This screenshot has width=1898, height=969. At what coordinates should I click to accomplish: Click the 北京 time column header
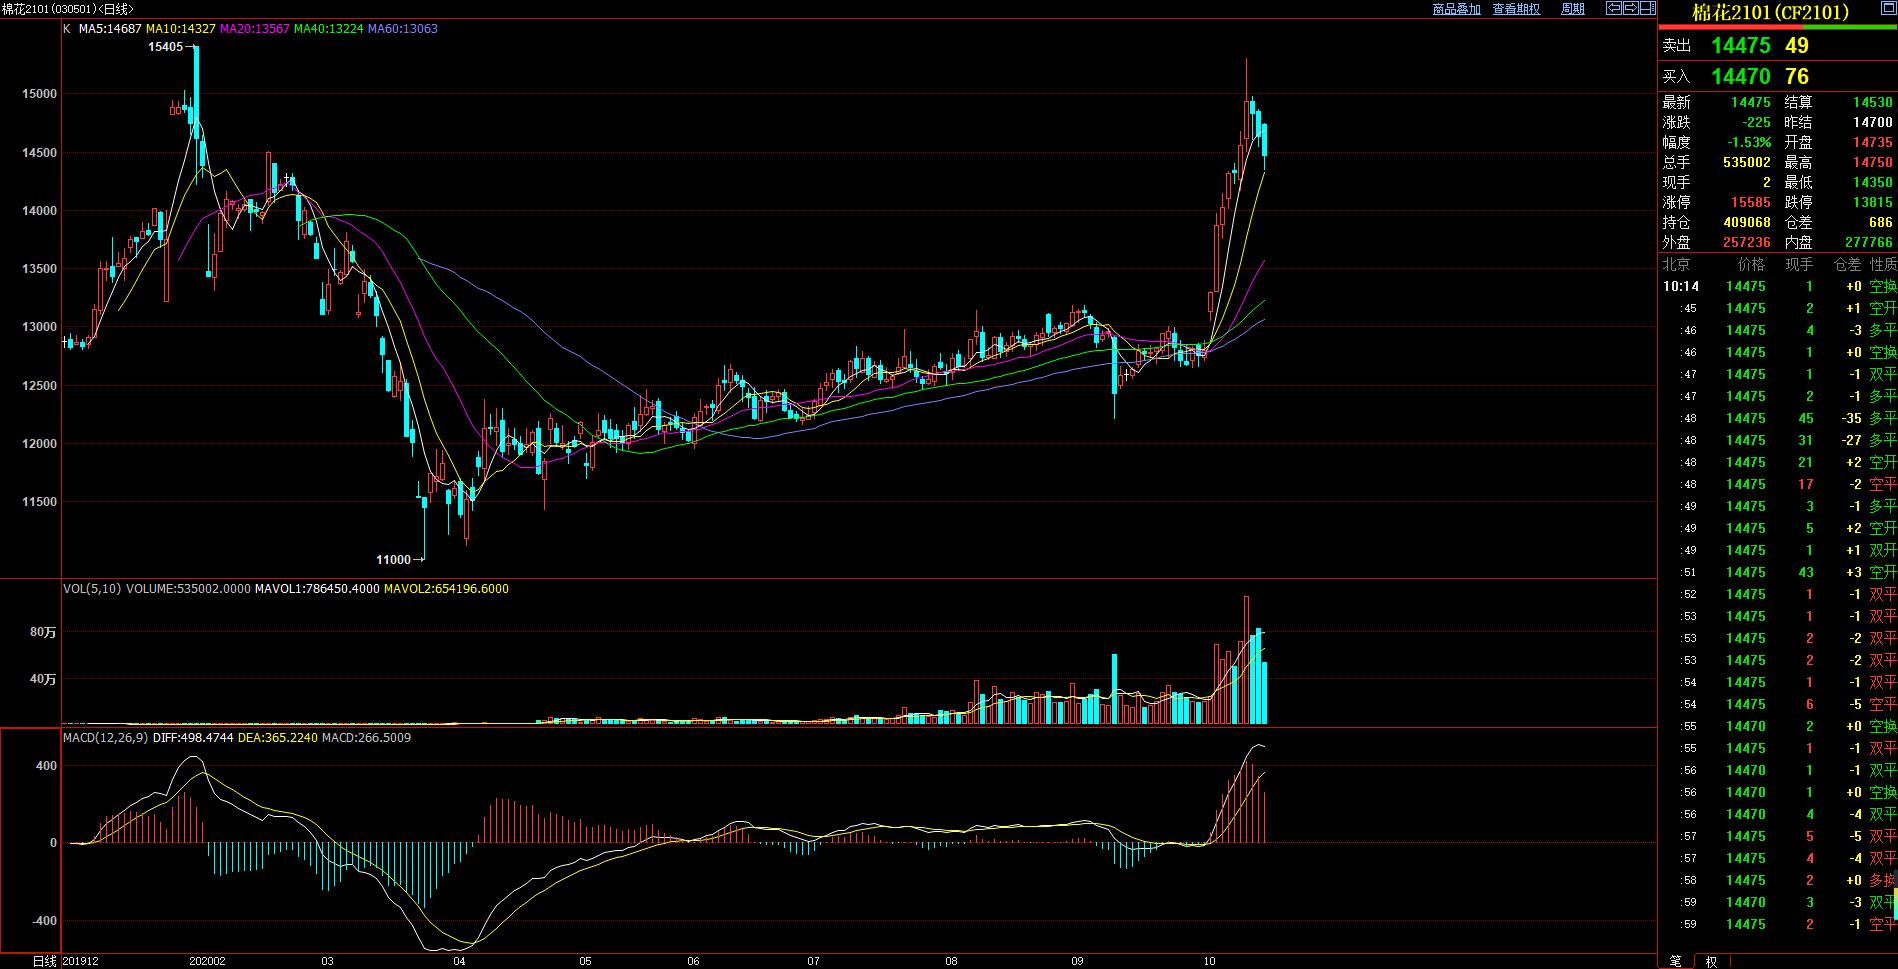pyautogui.click(x=1676, y=264)
